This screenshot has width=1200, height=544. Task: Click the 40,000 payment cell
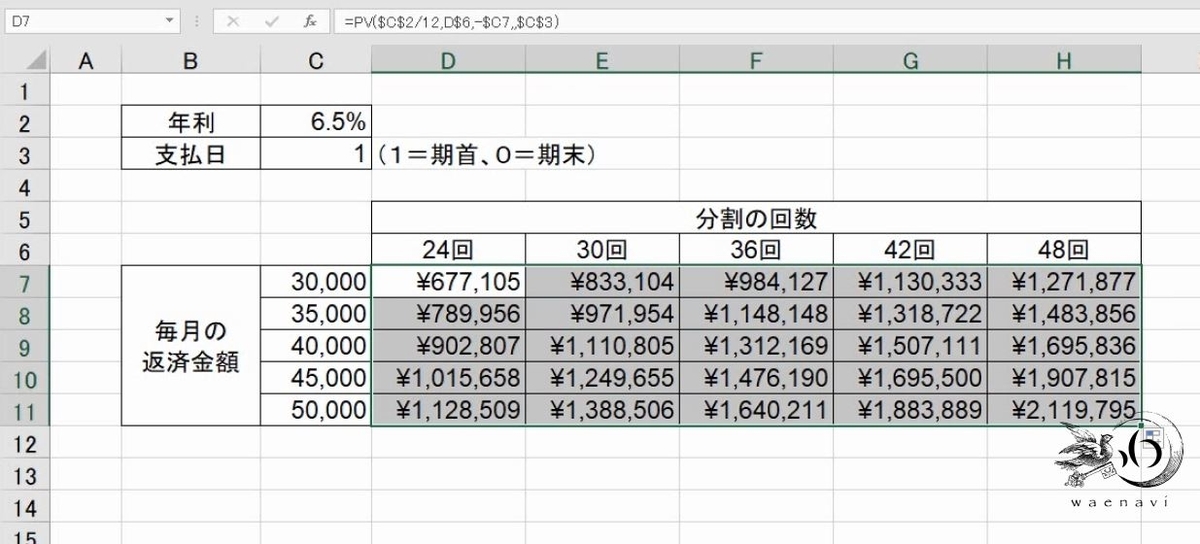tap(315, 347)
